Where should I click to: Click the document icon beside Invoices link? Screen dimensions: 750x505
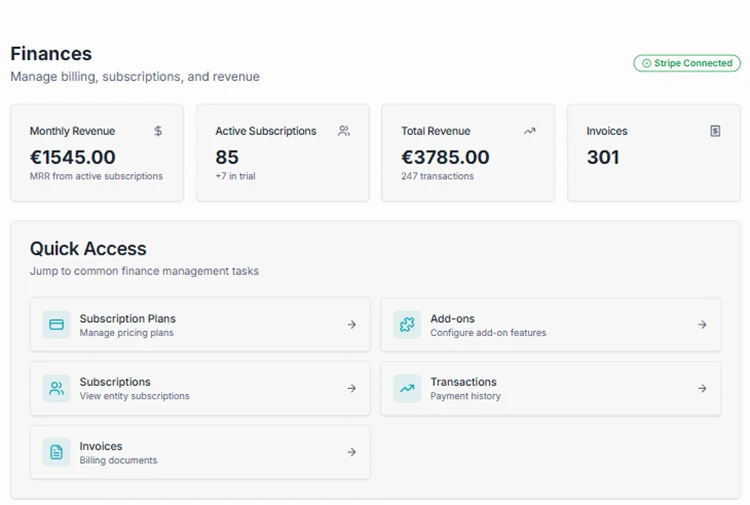pos(57,452)
